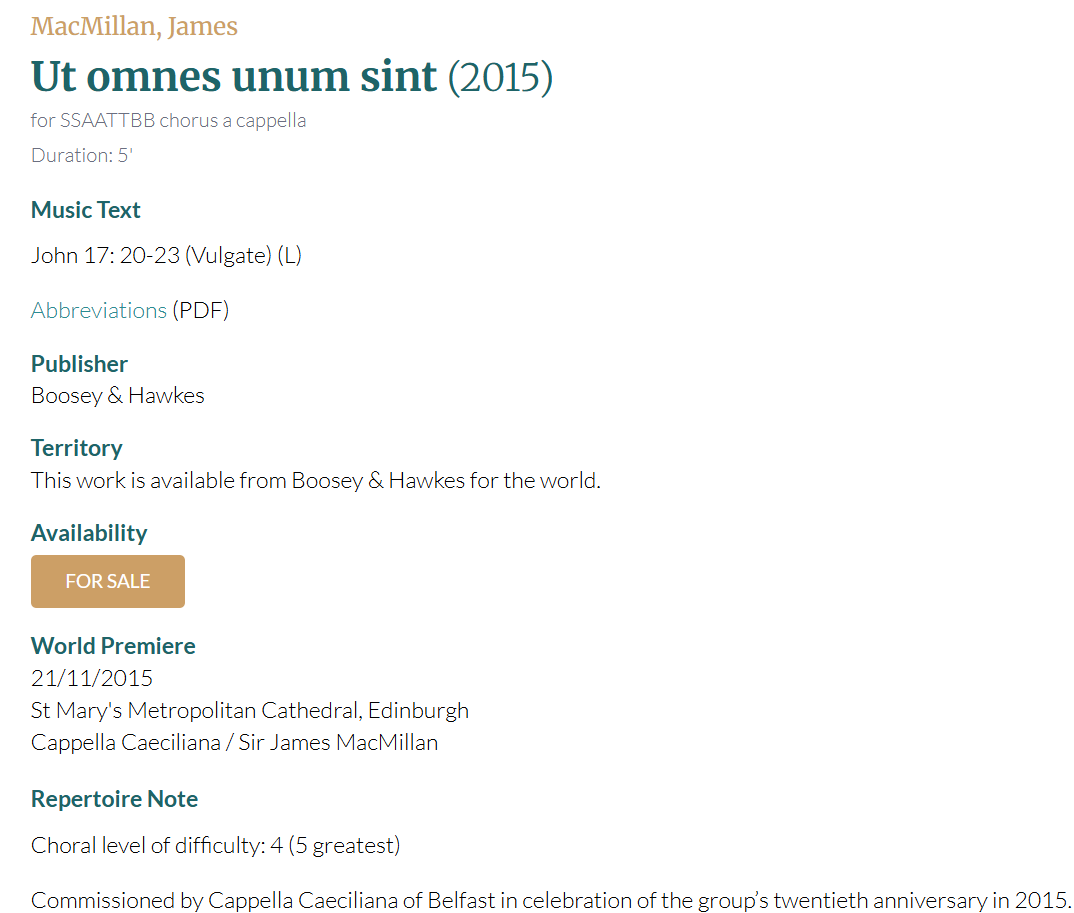Screen dimensions: 1074x913
Task: Click the premiere date 21/11/2015
Action: [92, 678]
